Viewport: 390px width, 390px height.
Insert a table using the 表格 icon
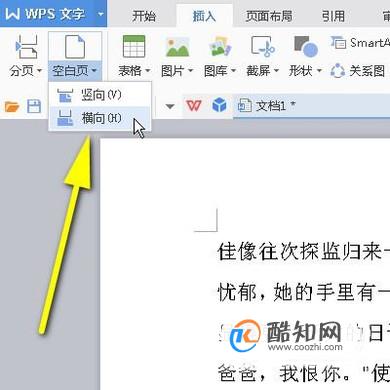pyautogui.click(x=134, y=47)
